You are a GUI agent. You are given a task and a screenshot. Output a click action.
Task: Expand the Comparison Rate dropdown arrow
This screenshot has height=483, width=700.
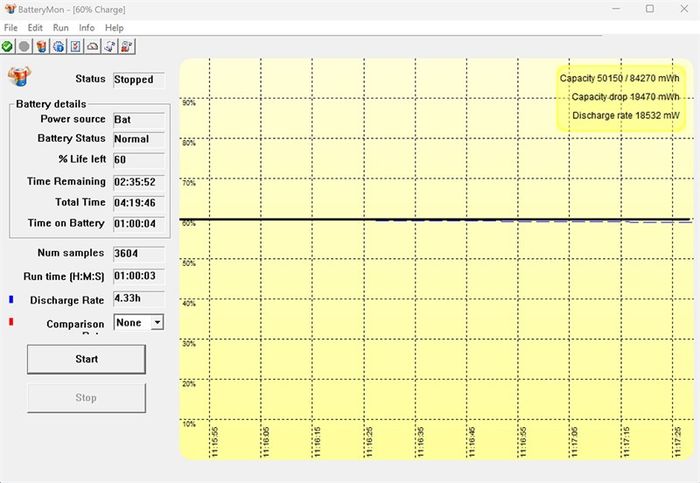coord(157,322)
